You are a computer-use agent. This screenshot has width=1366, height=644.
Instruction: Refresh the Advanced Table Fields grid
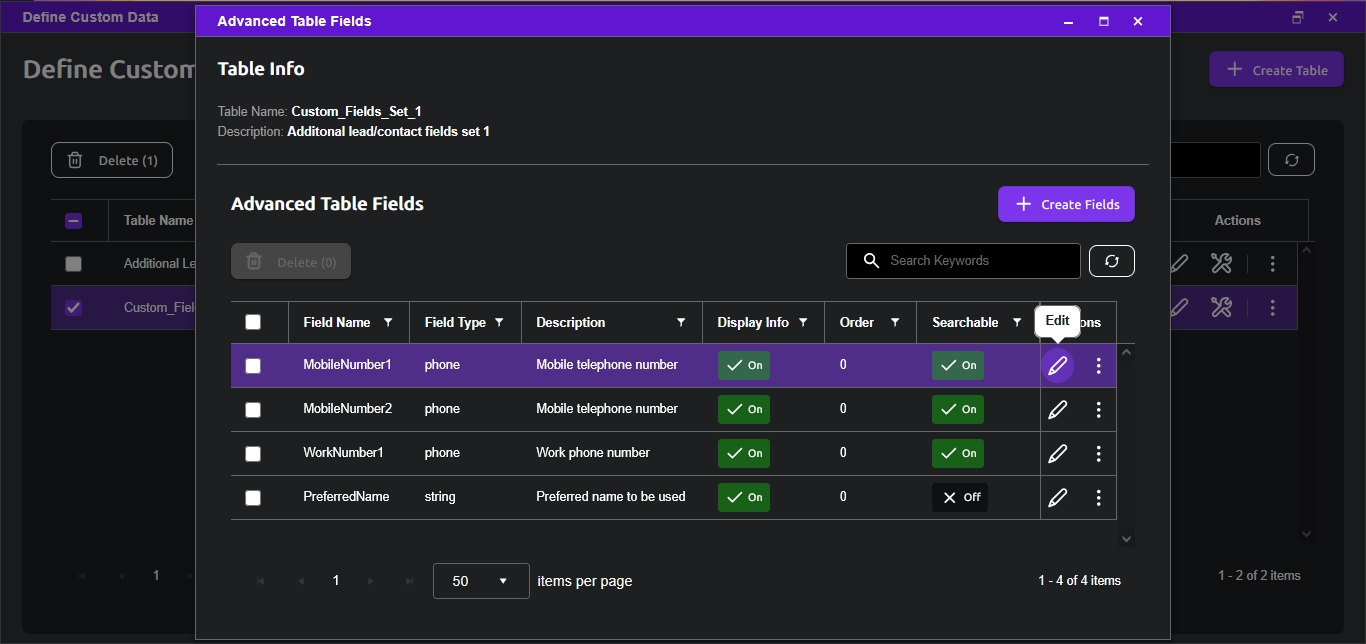pos(1112,261)
